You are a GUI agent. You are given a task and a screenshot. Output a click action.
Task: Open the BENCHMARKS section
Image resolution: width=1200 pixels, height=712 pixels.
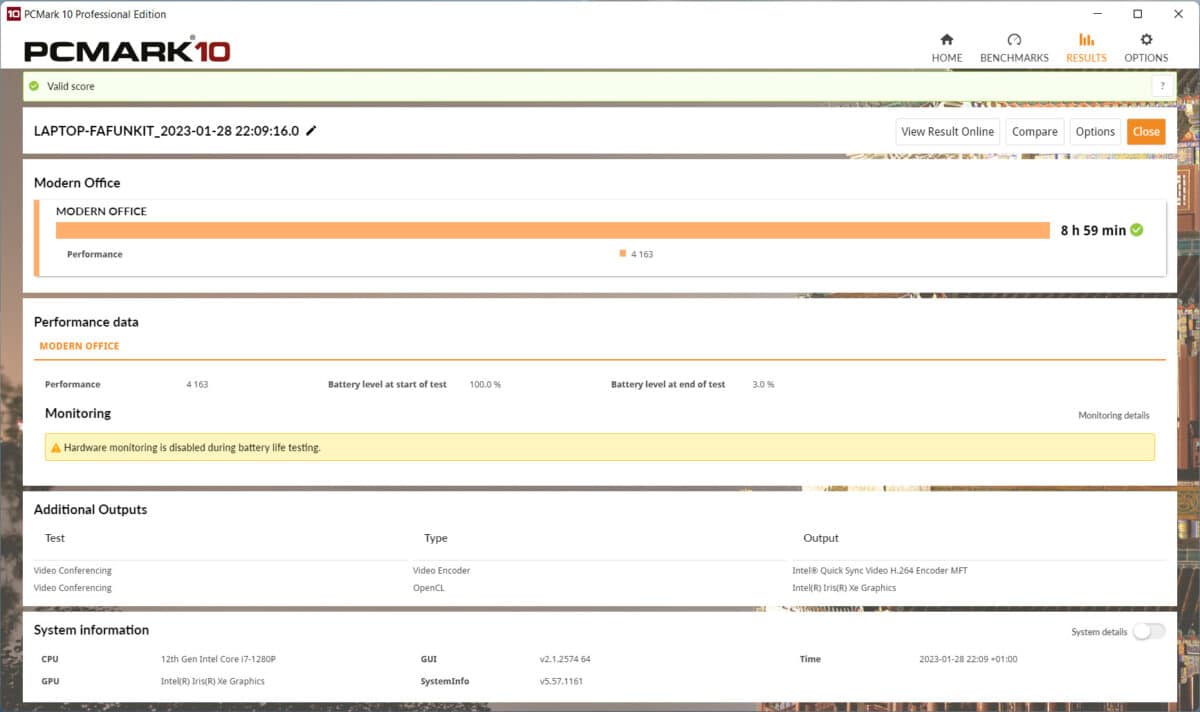pos(1014,48)
